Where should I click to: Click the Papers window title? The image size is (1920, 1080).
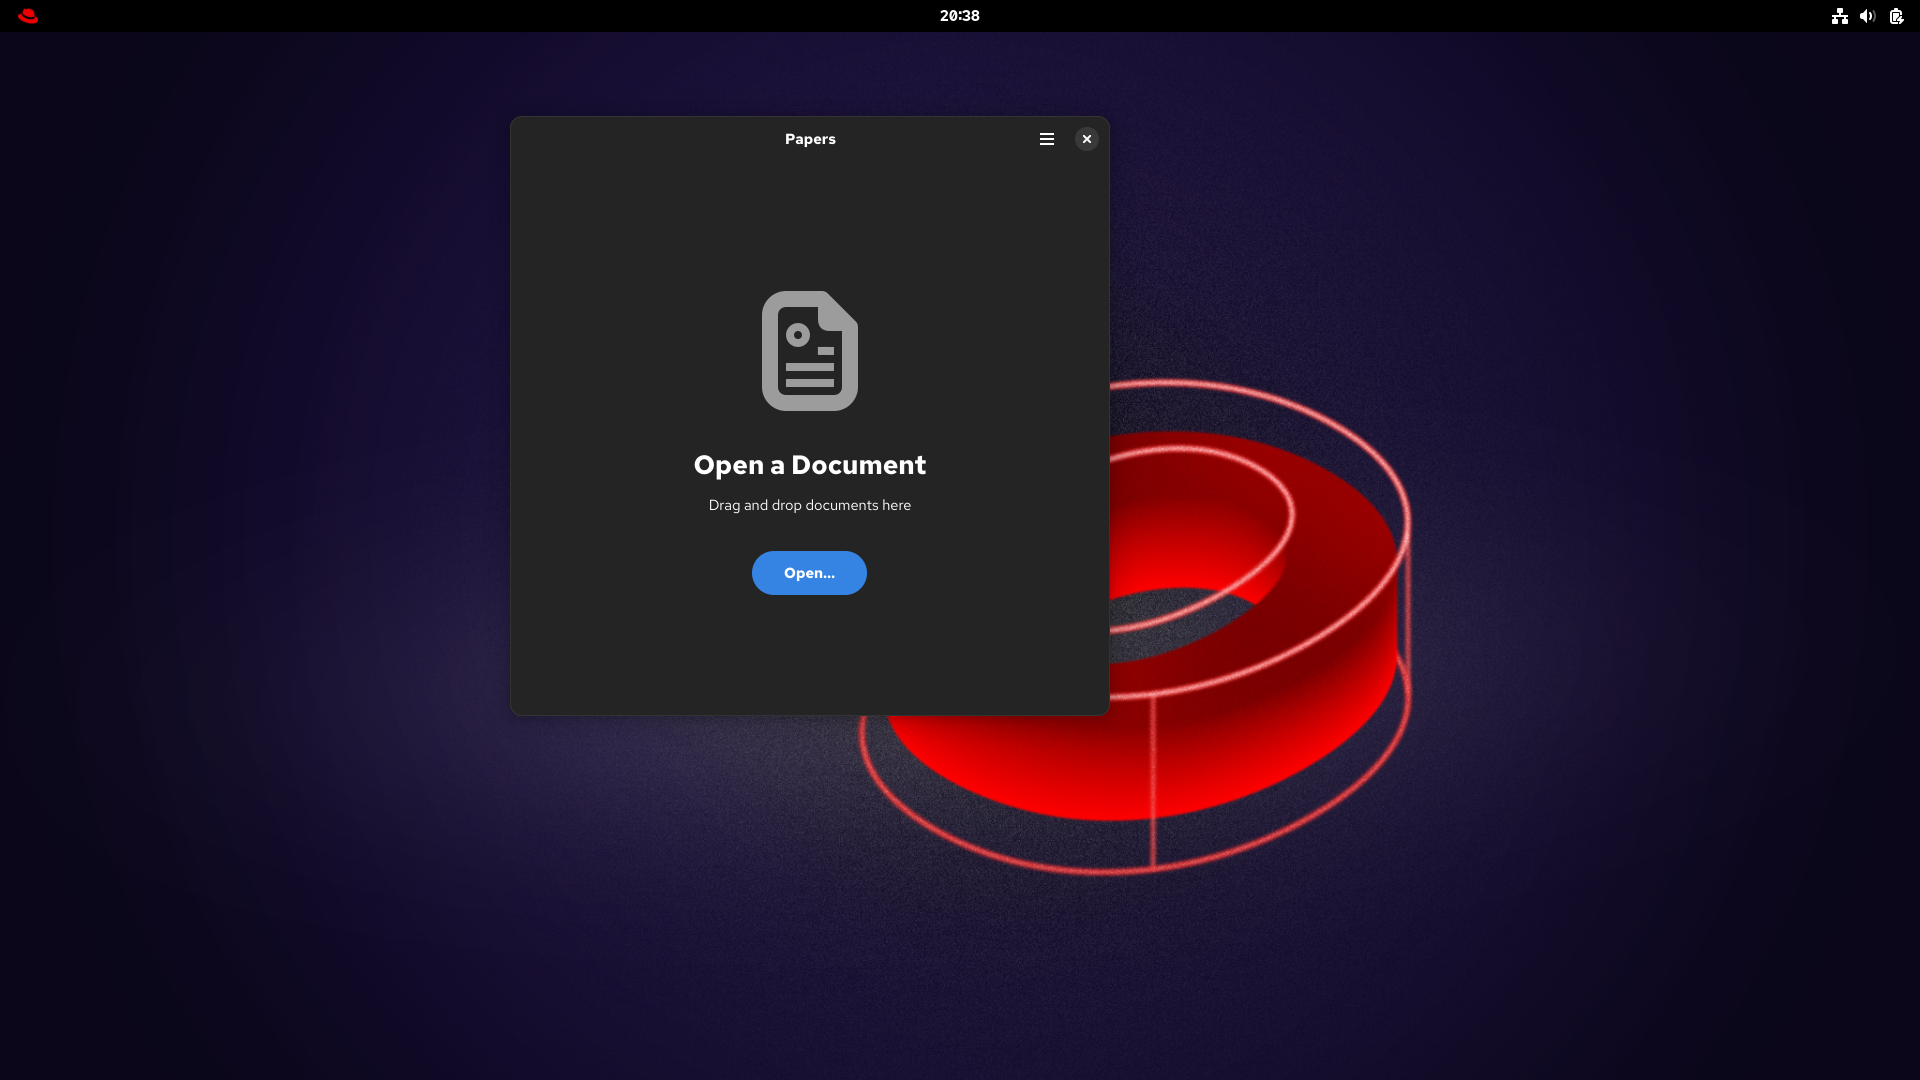coord(810,139)
